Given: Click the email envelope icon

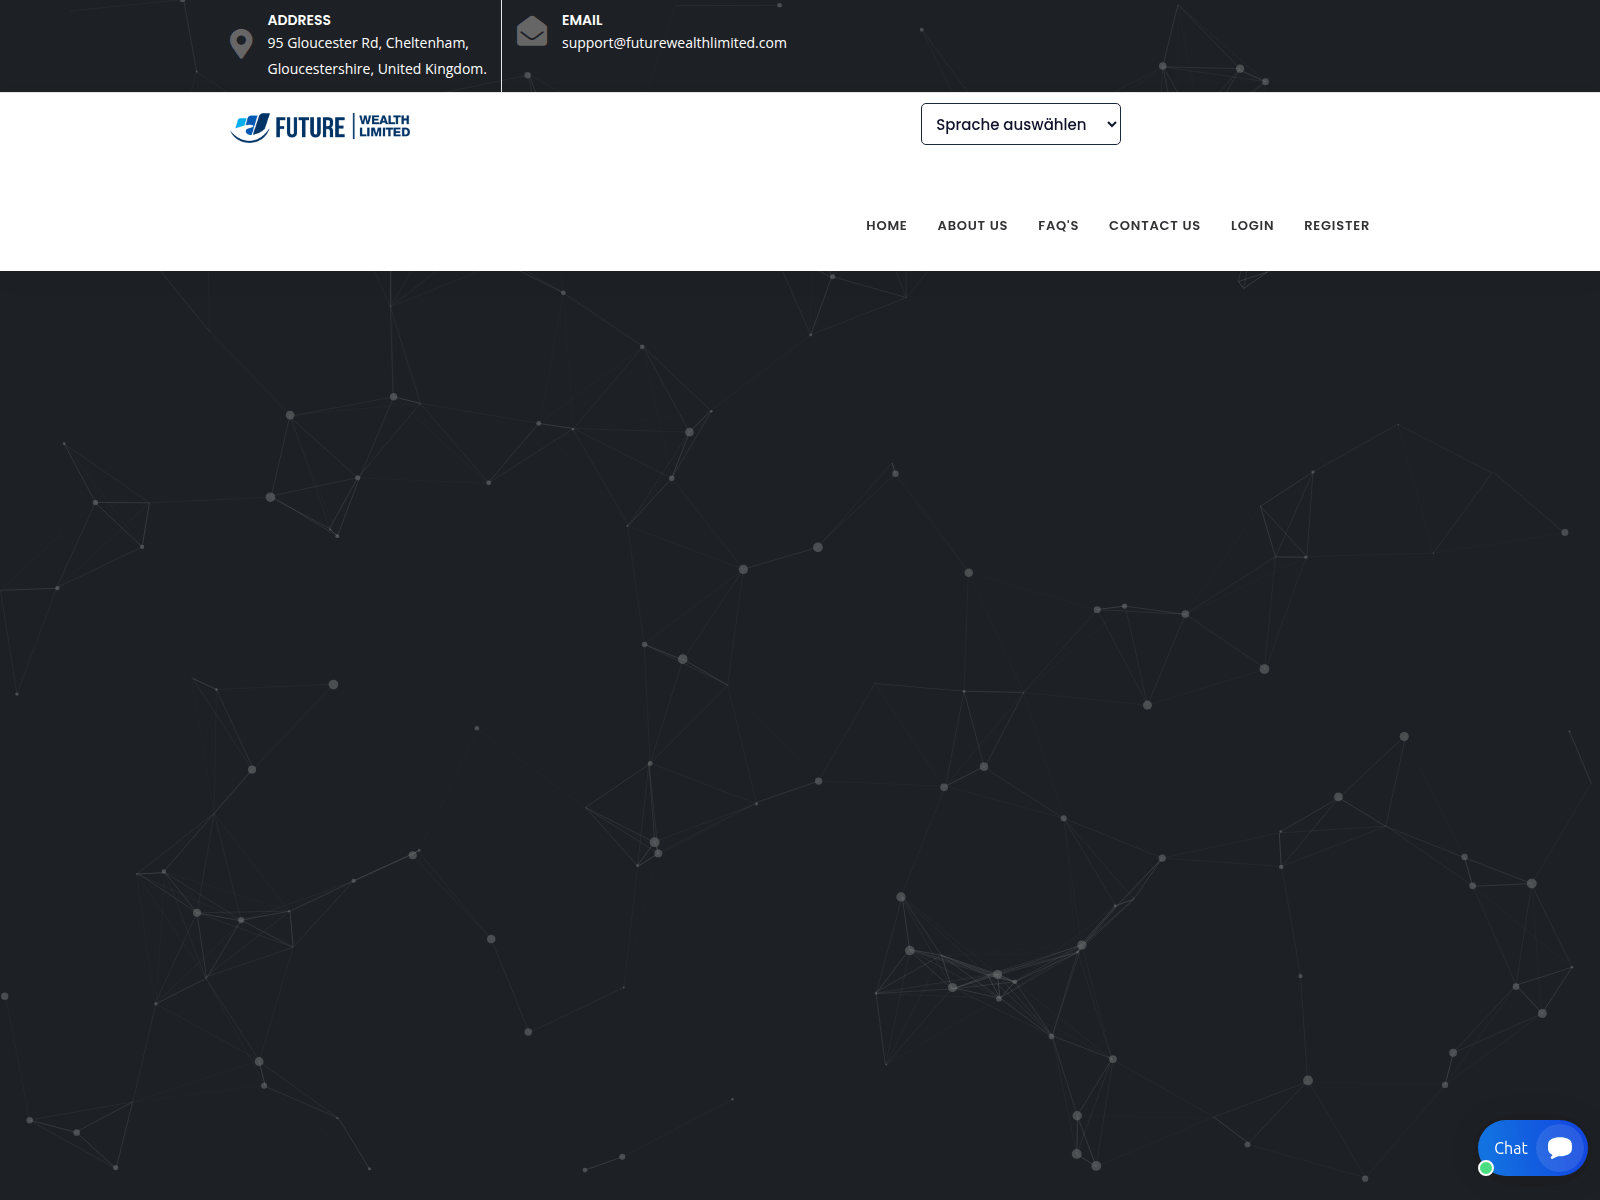Looking at the screenshot, I should click(532, 31).
